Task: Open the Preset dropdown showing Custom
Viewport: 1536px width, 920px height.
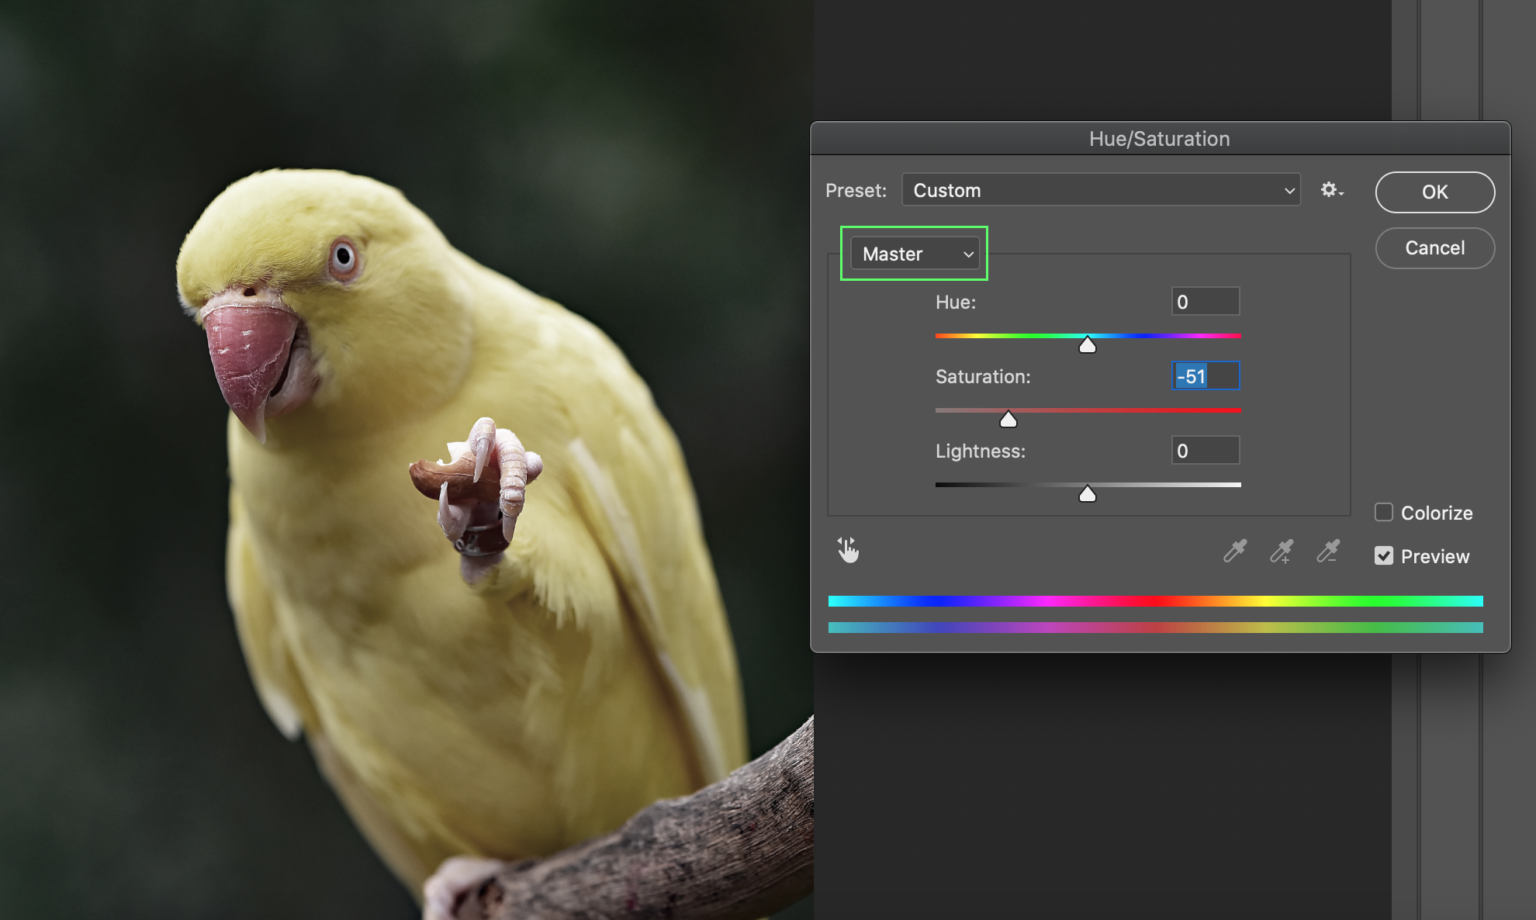Action: [1101, 190]
